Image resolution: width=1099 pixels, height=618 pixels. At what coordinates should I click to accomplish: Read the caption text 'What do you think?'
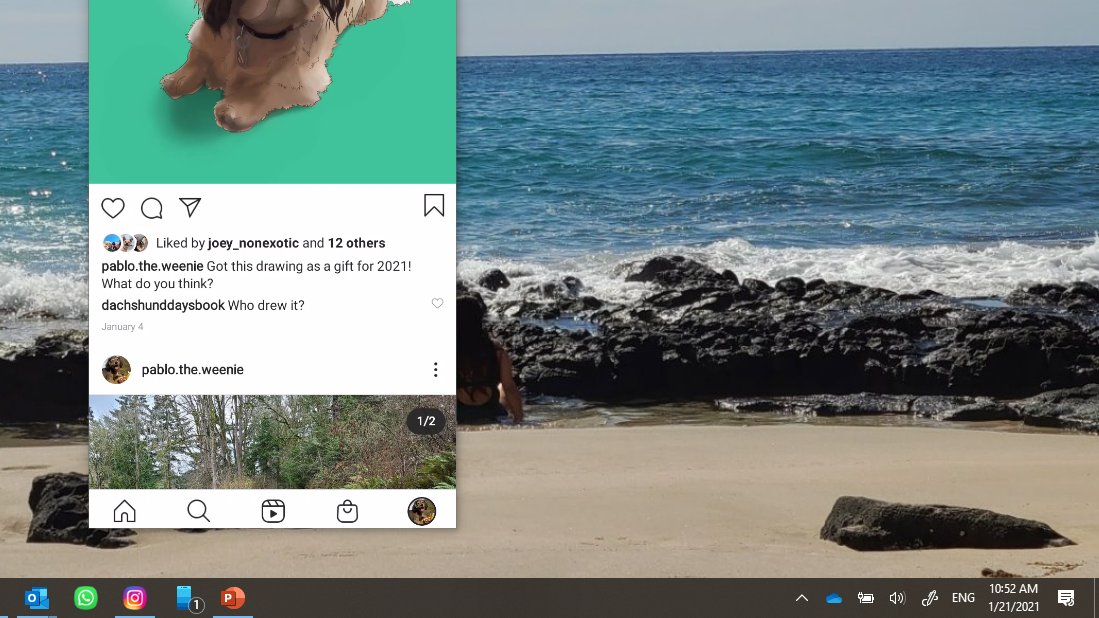pyautogui.click(x=157, y=284)
